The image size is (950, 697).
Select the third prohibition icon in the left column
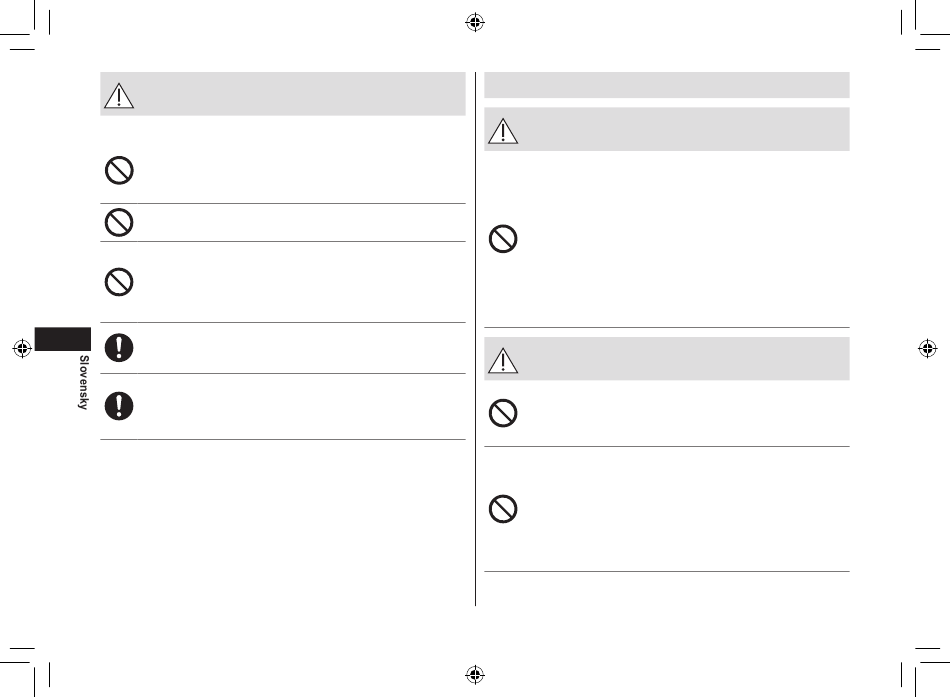click(x=119, y=282)
